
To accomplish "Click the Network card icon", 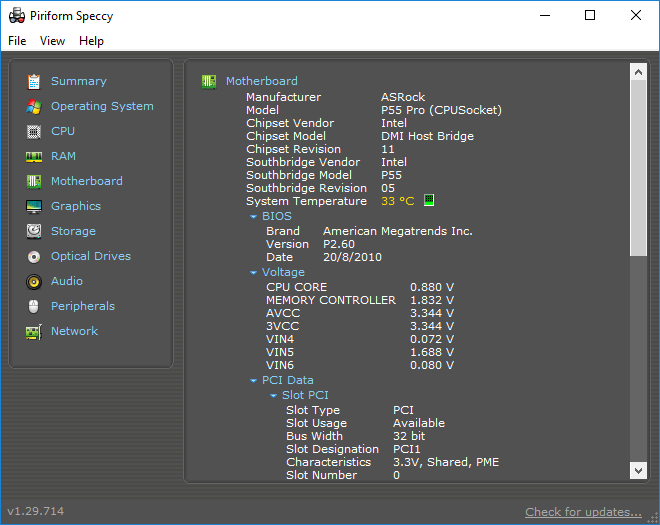I will (34, 332).
